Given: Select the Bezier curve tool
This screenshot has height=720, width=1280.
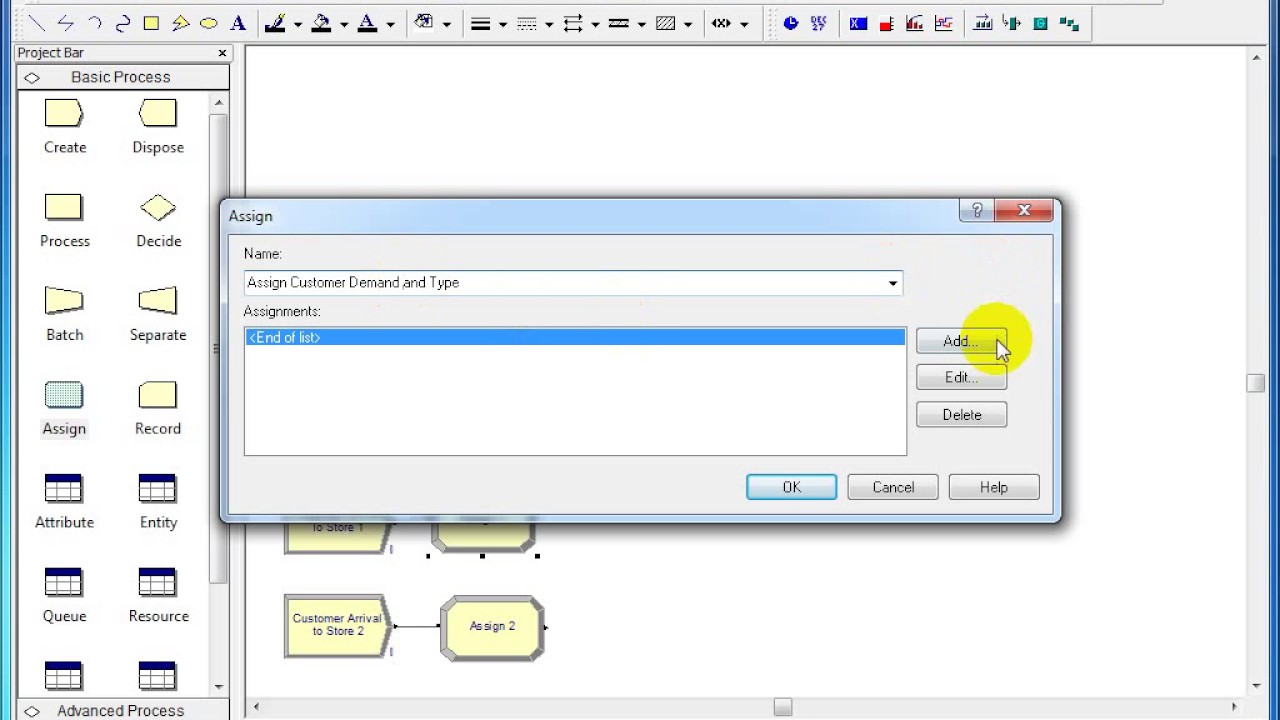Looking at the screenshot, I should (123, 23).
